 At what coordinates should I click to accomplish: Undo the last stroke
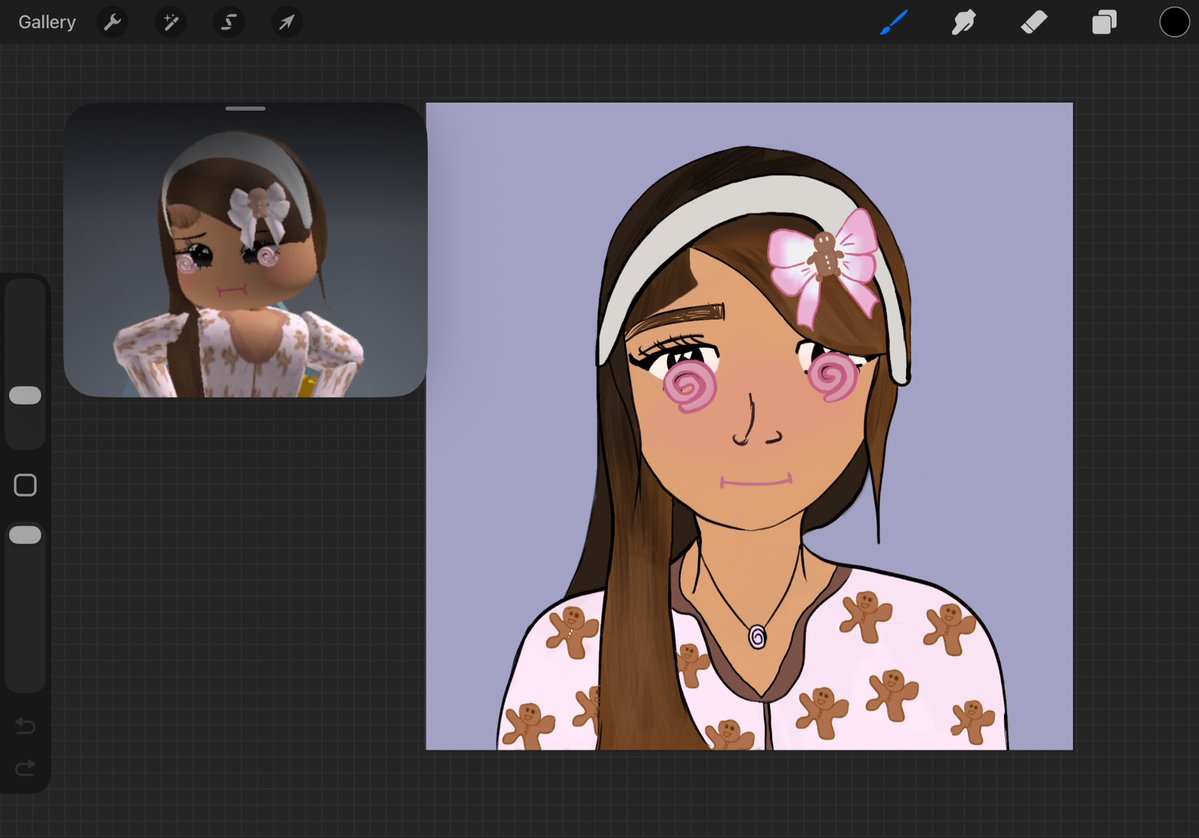(25, 725)
